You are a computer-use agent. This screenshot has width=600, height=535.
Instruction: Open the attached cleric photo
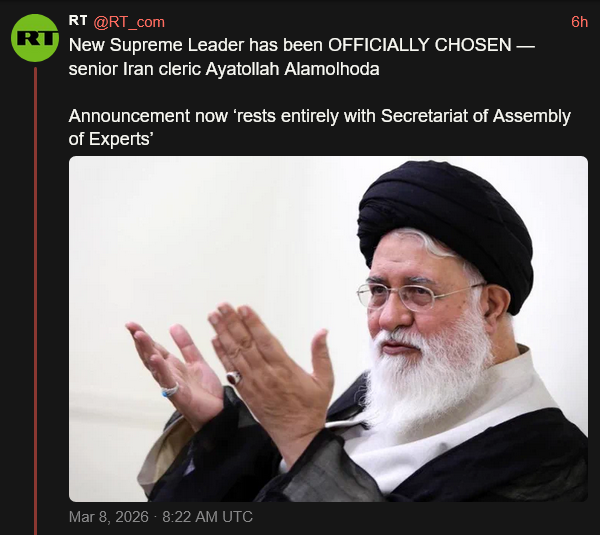click(x=328, y=329)
